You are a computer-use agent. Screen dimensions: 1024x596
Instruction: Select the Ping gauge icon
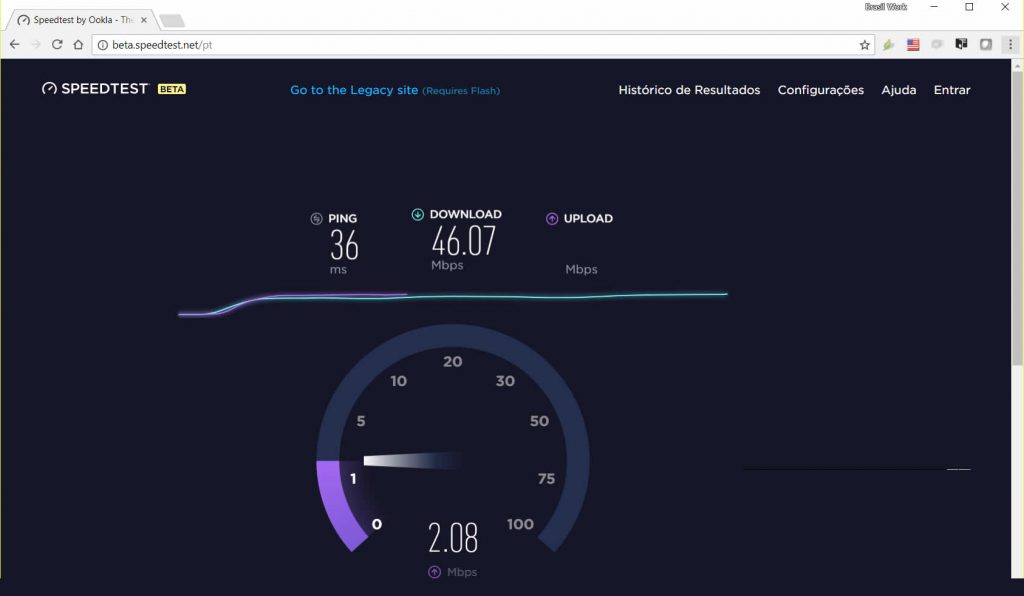point(317,218)
